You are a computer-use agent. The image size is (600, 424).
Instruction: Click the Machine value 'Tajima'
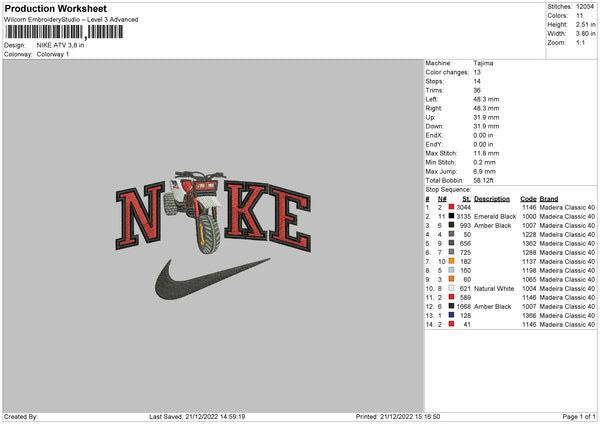[483, 63]
